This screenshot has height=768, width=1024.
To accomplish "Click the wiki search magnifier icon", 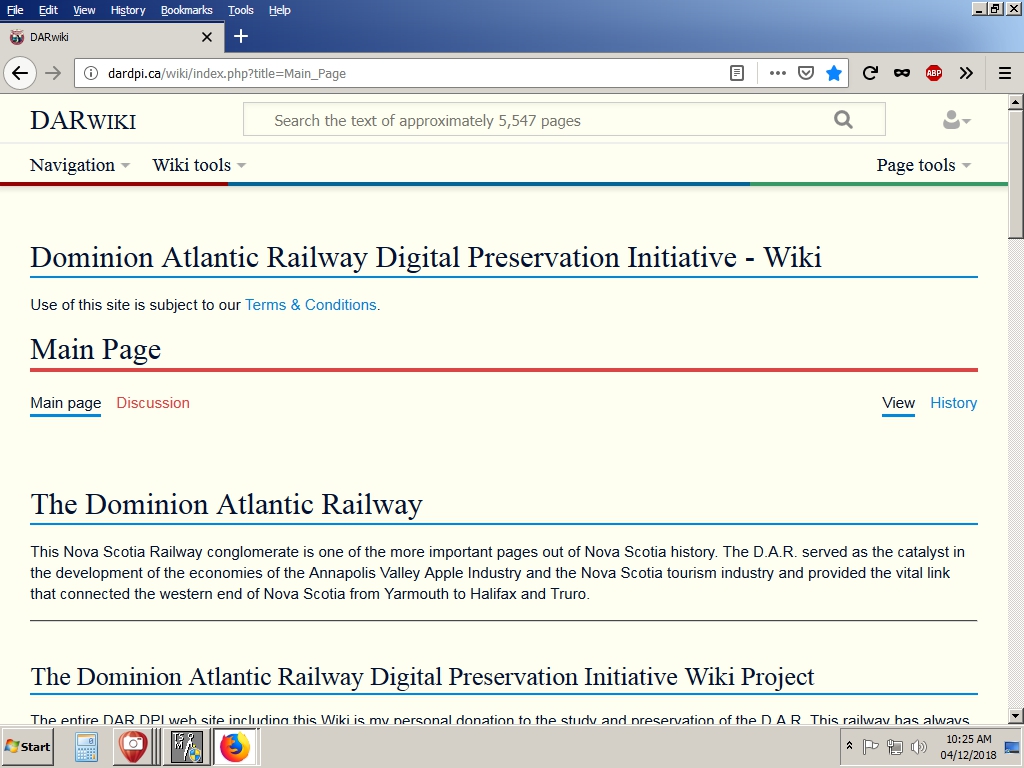I will click(843, 120).
